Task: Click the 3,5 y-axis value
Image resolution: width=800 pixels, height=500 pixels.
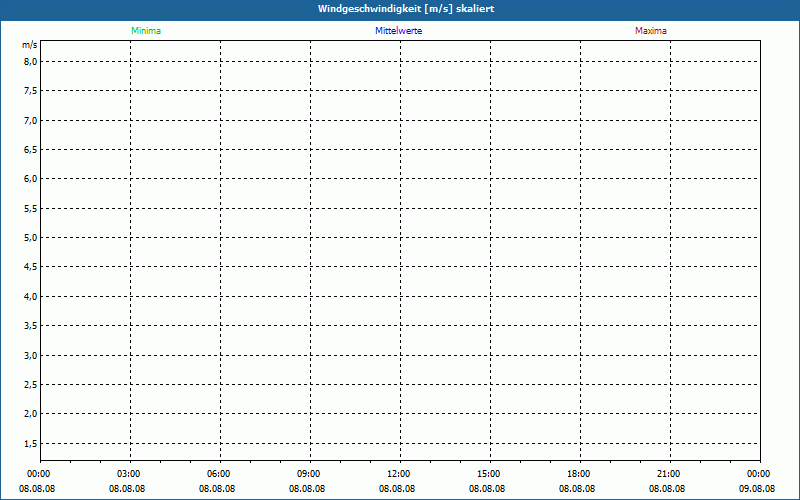Action: (31, 326)
